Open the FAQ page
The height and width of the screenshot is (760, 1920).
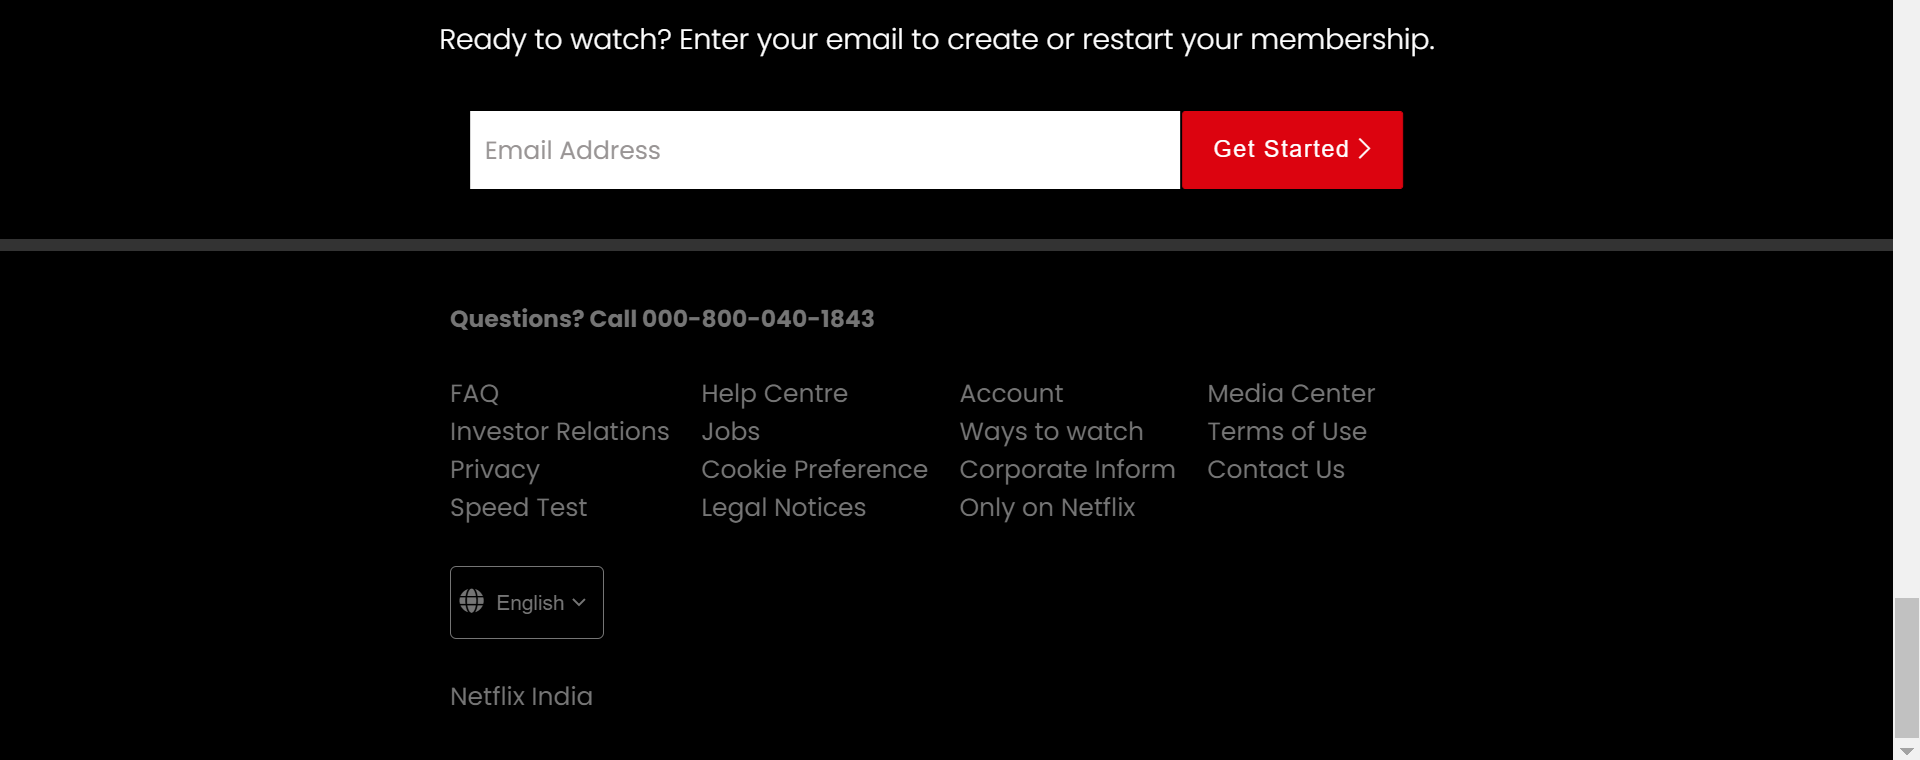point(474,393)
